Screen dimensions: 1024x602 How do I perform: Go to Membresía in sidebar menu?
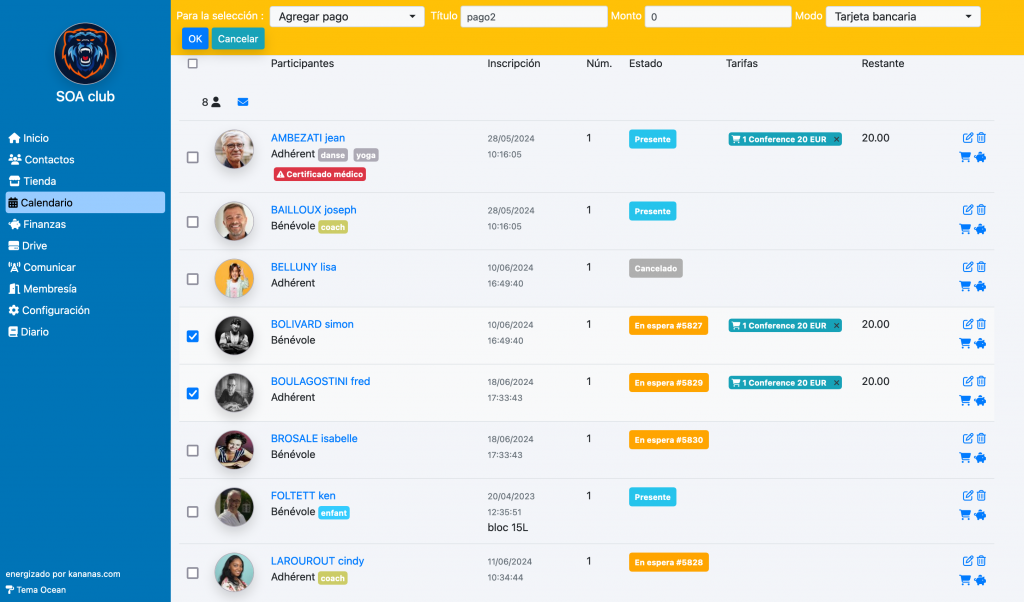[49, 289]
